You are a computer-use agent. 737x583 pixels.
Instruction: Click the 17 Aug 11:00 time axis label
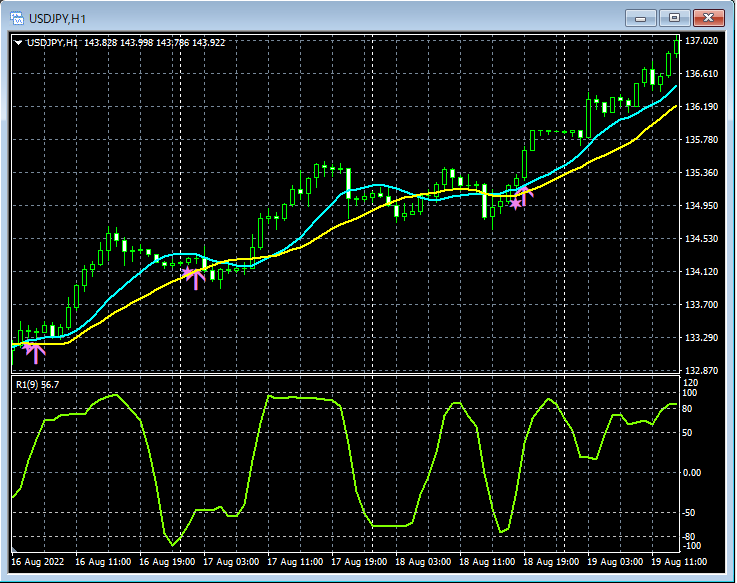295,562
